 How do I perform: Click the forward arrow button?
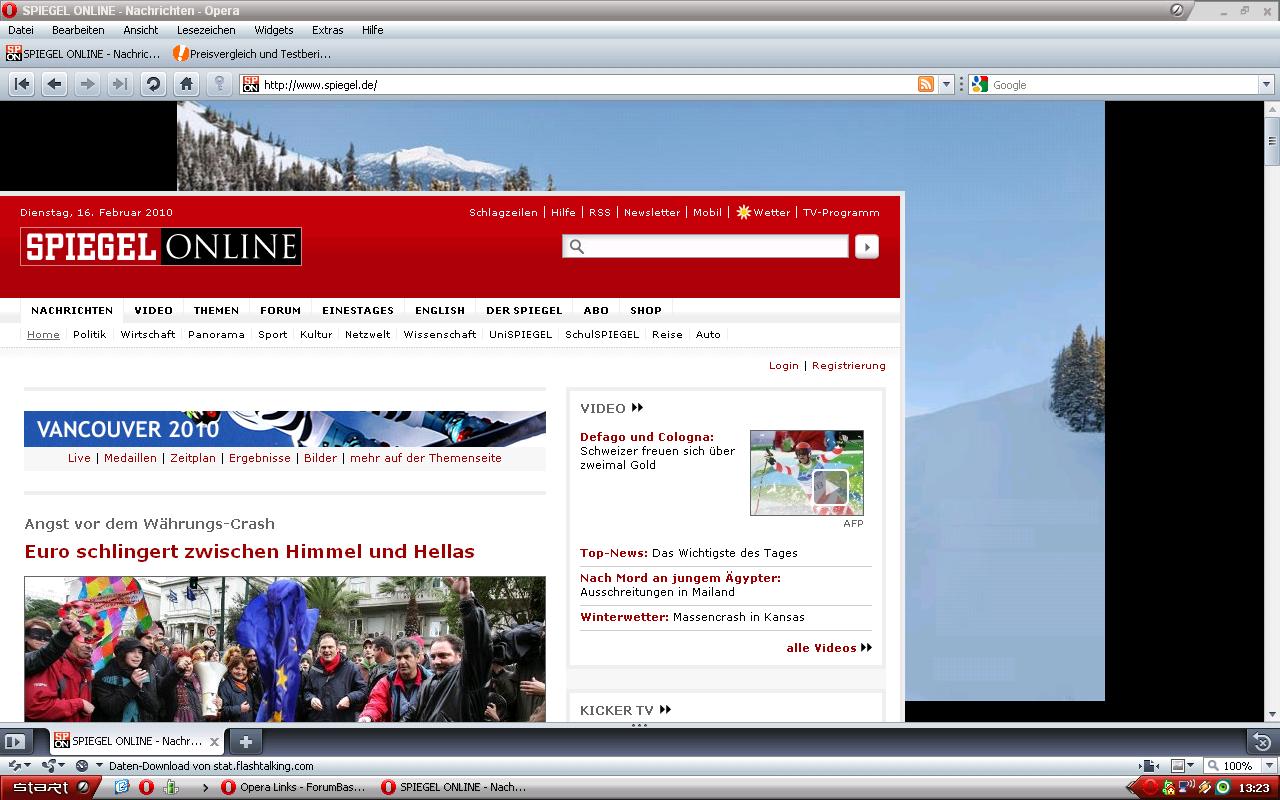click(88, 85)
